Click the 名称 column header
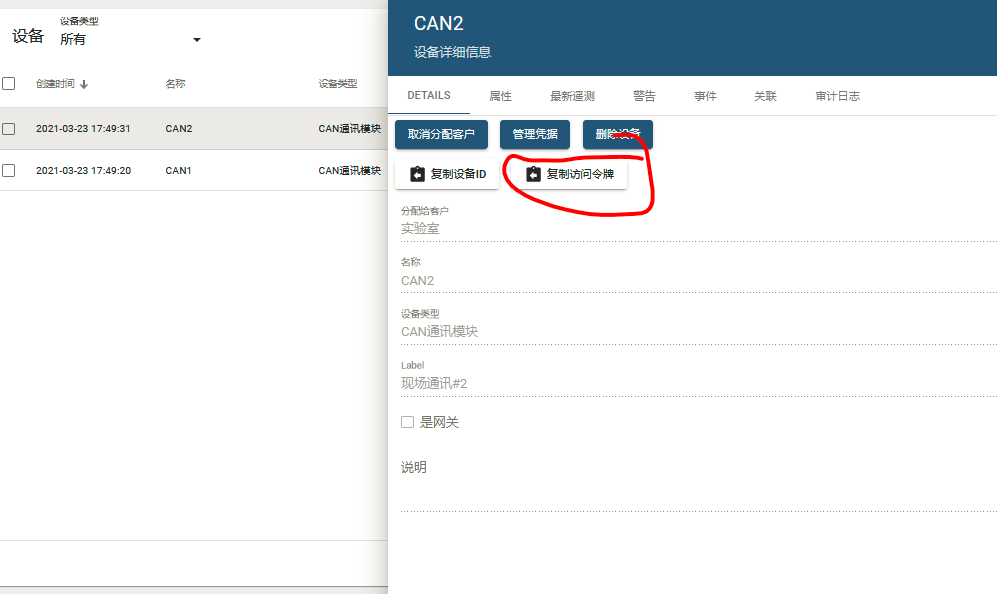Screen dimensions: 997x594 175,83
